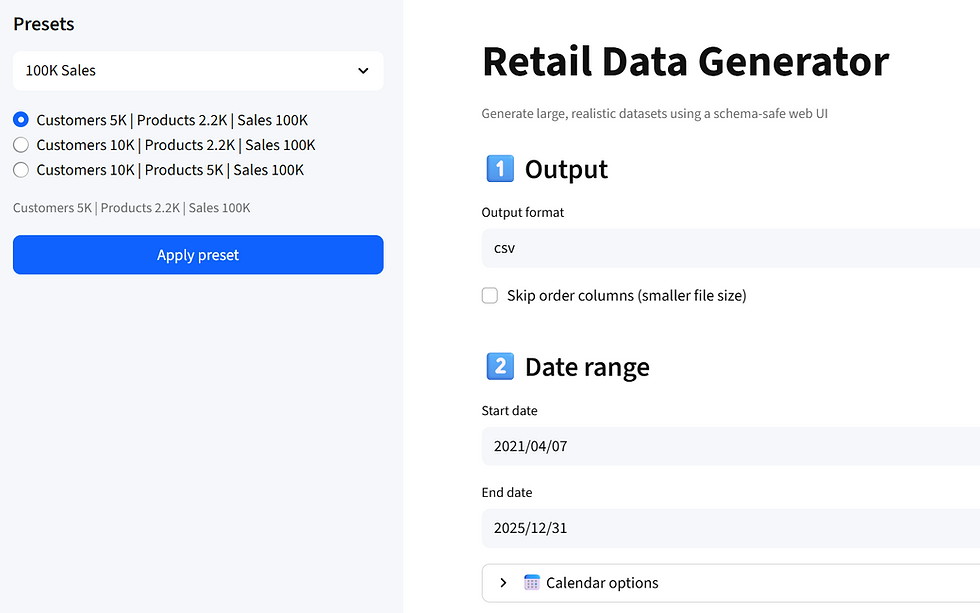Screen dimensions: 980x613
Task: Click the End date field showing 2025/12/31
Action: click(x=730, y=528)
